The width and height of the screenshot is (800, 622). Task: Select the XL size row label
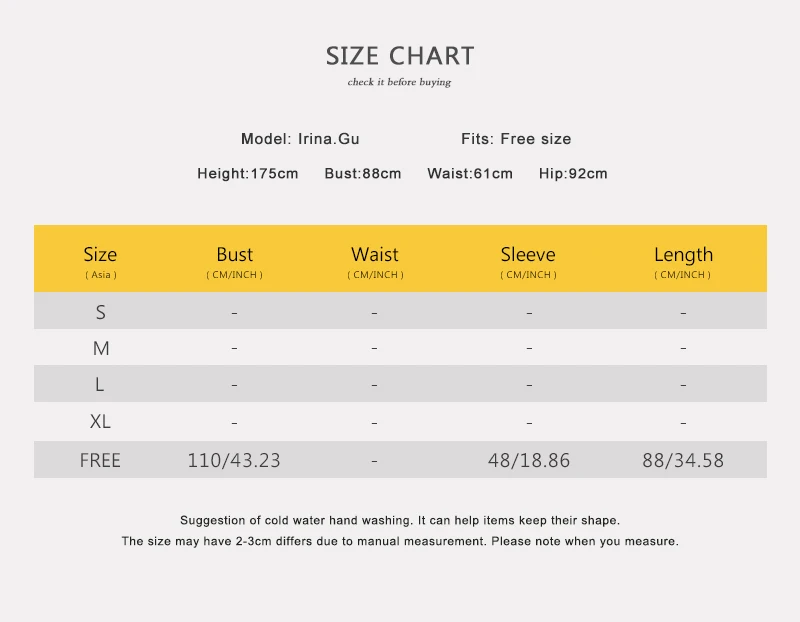100,421
